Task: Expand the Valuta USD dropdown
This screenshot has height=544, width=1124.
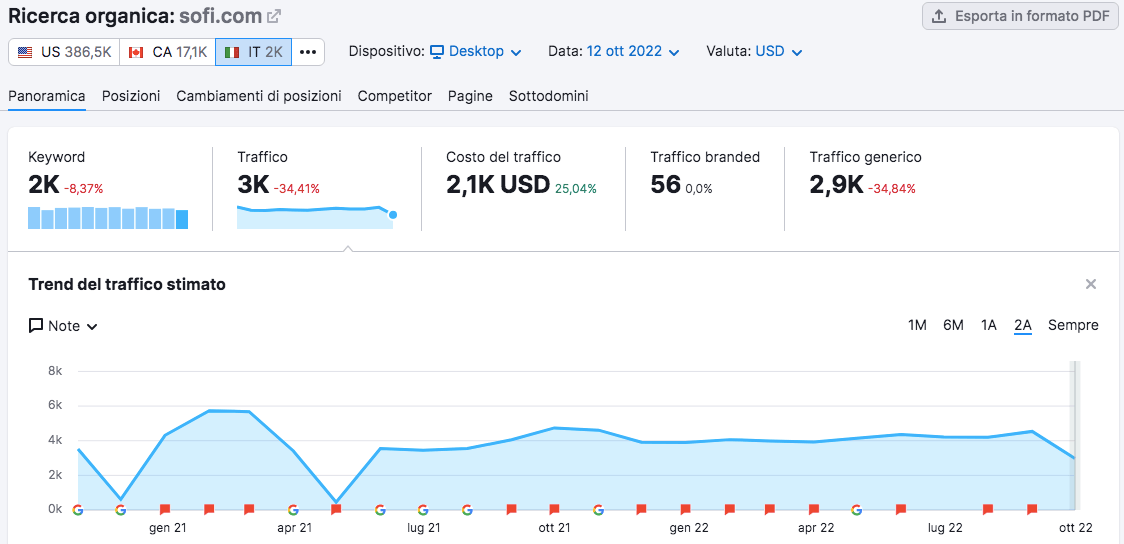Action: pyautogui.click(x=778, y=51)
